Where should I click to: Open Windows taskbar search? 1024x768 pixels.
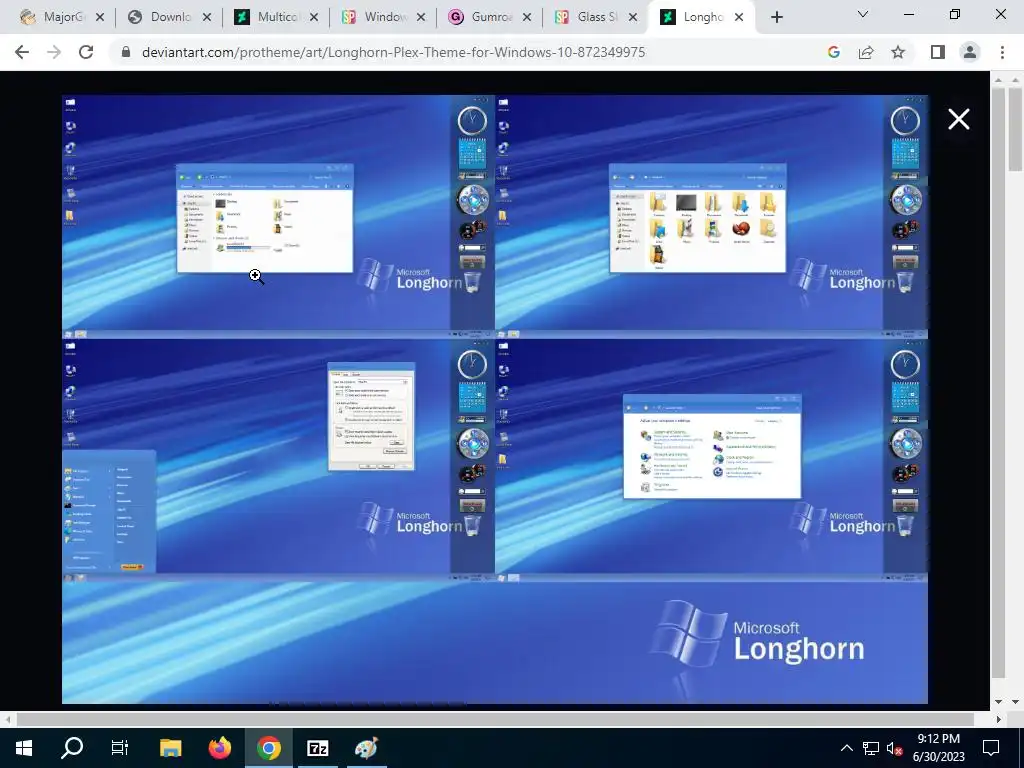[x=72, y=748]
